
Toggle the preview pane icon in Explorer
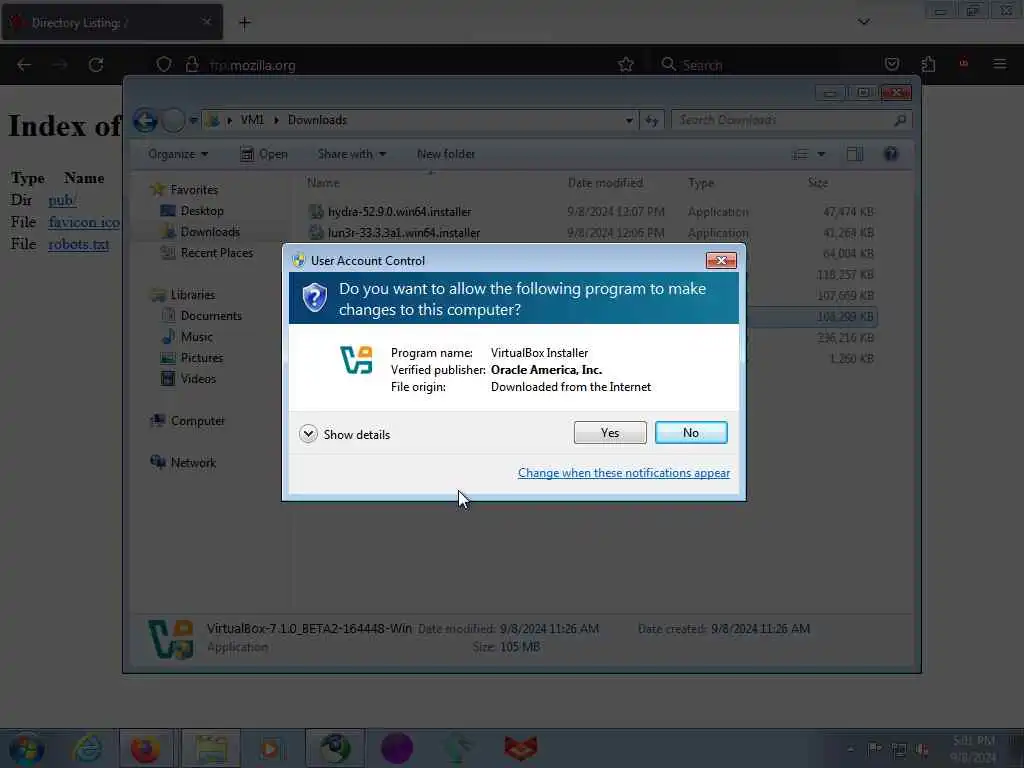[x=854, y=154]
